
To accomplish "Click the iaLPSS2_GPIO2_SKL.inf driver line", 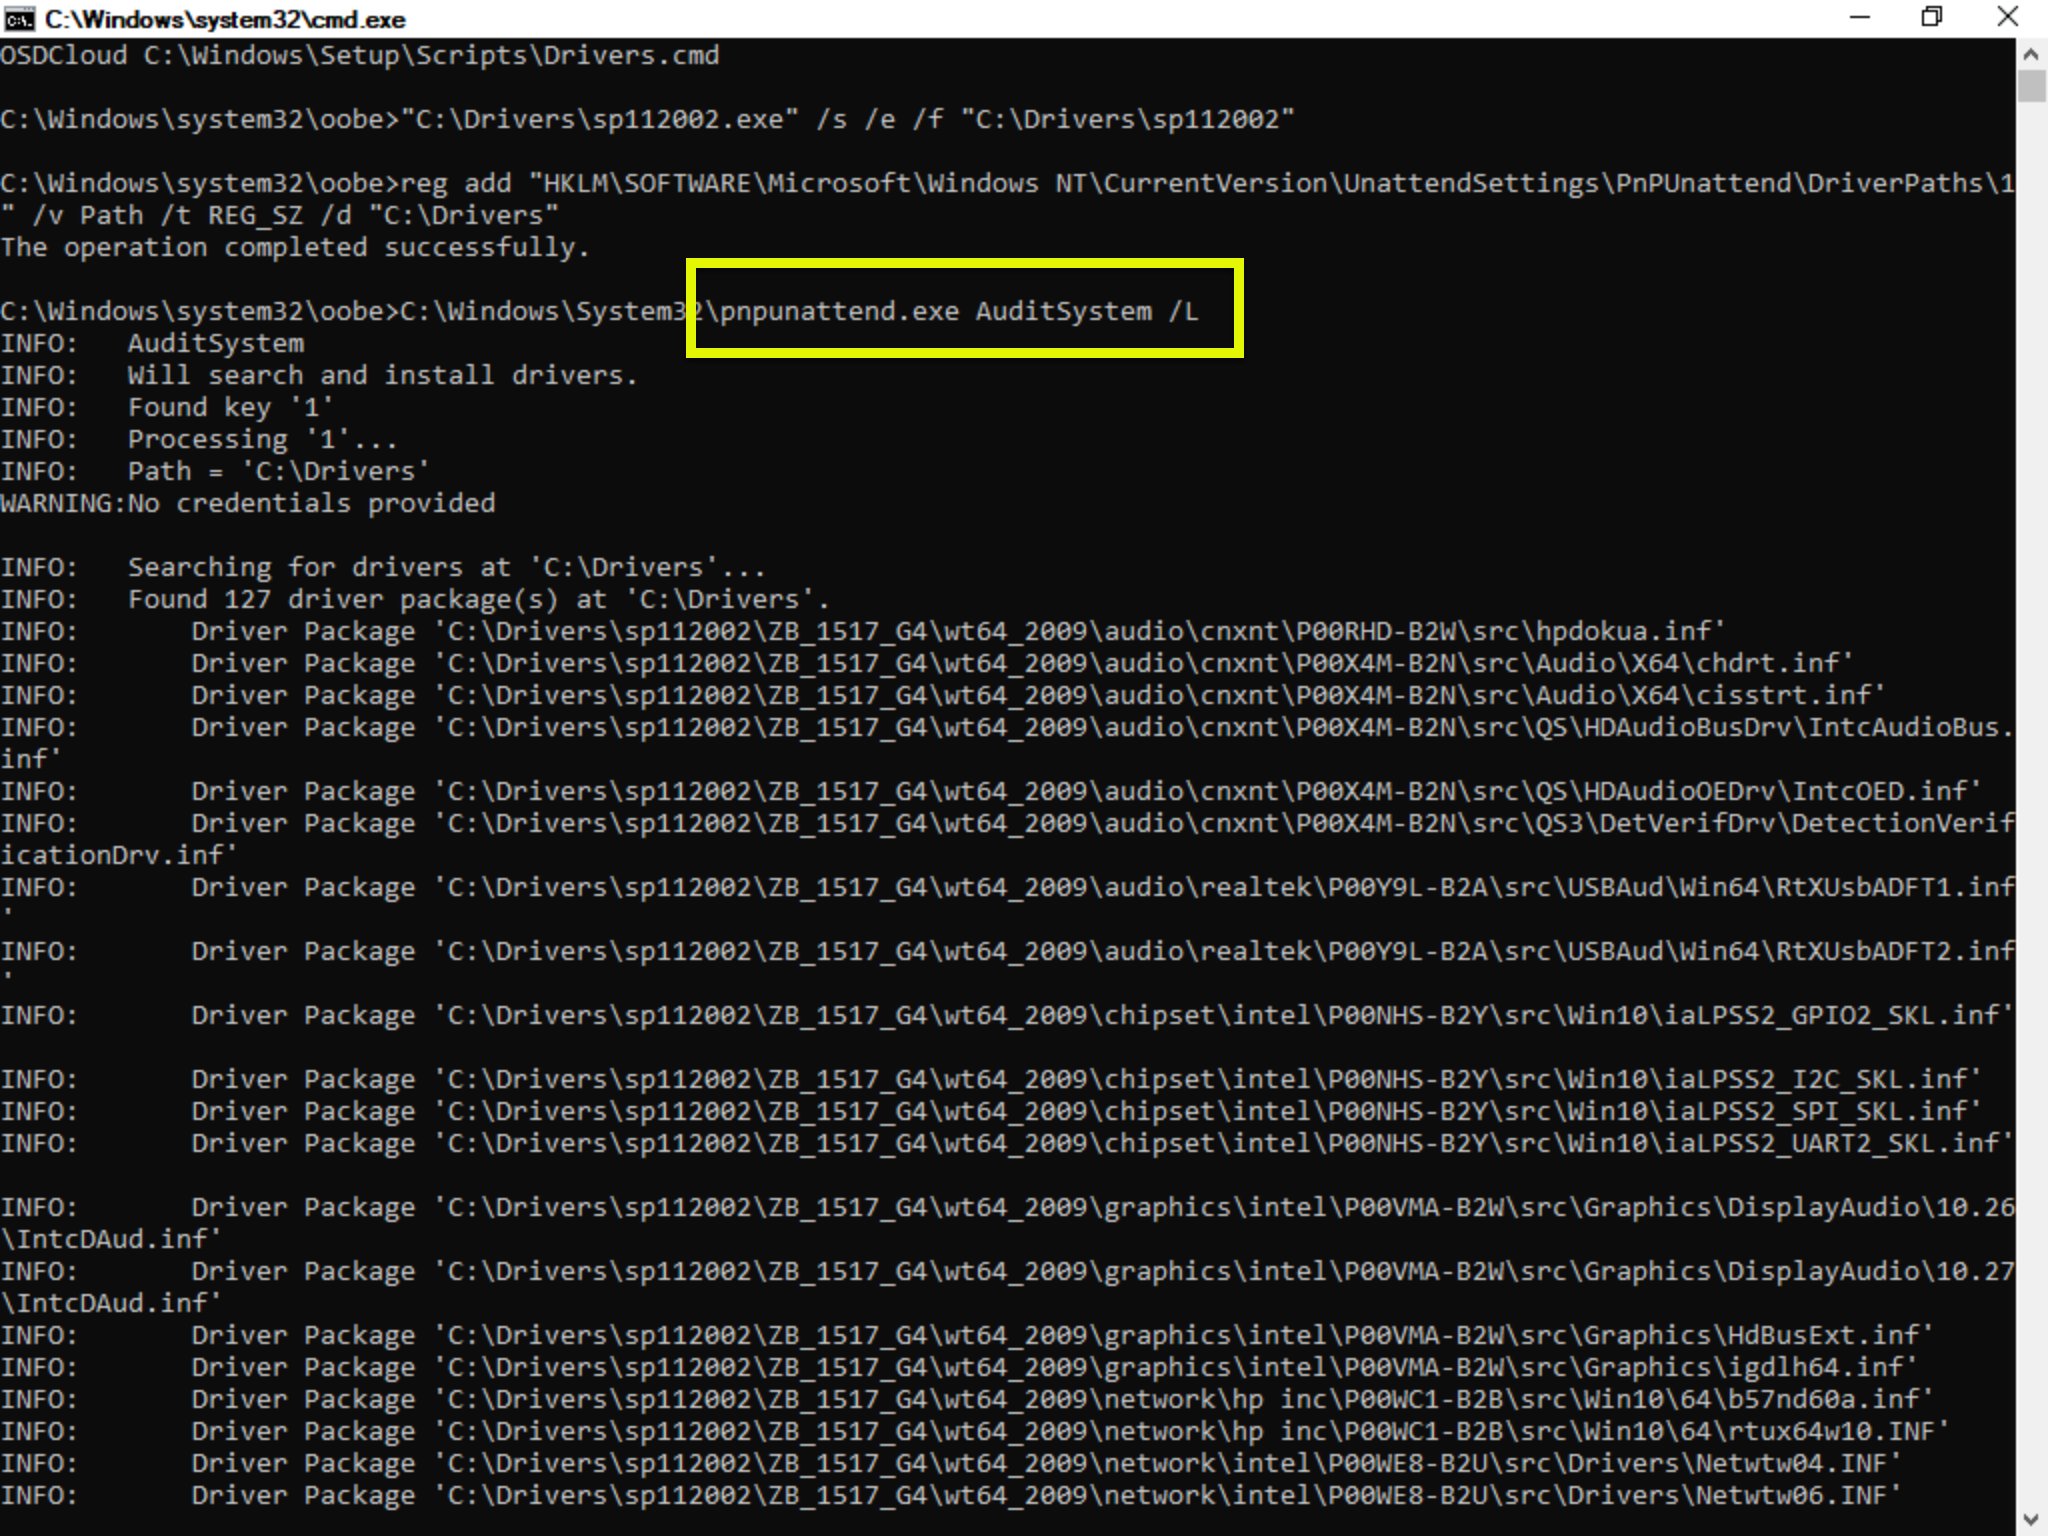I will pos(1007,1015).
